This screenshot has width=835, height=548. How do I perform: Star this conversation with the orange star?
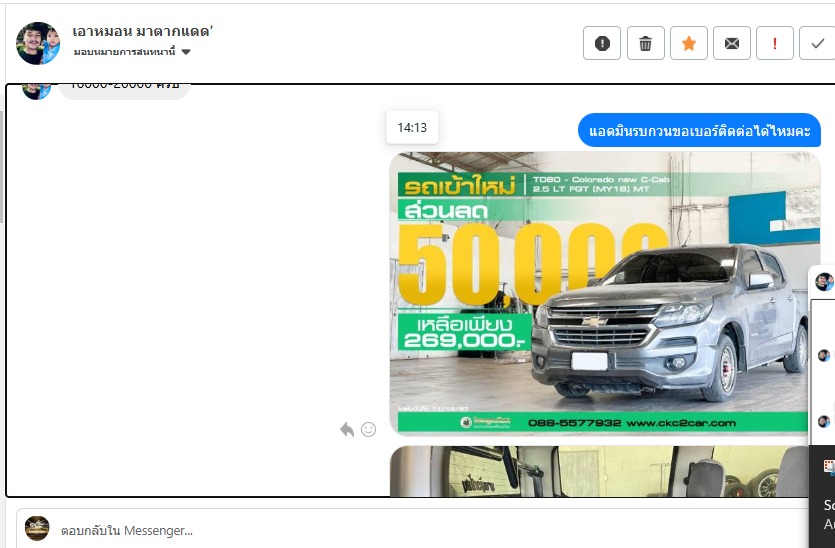[689, 43]
